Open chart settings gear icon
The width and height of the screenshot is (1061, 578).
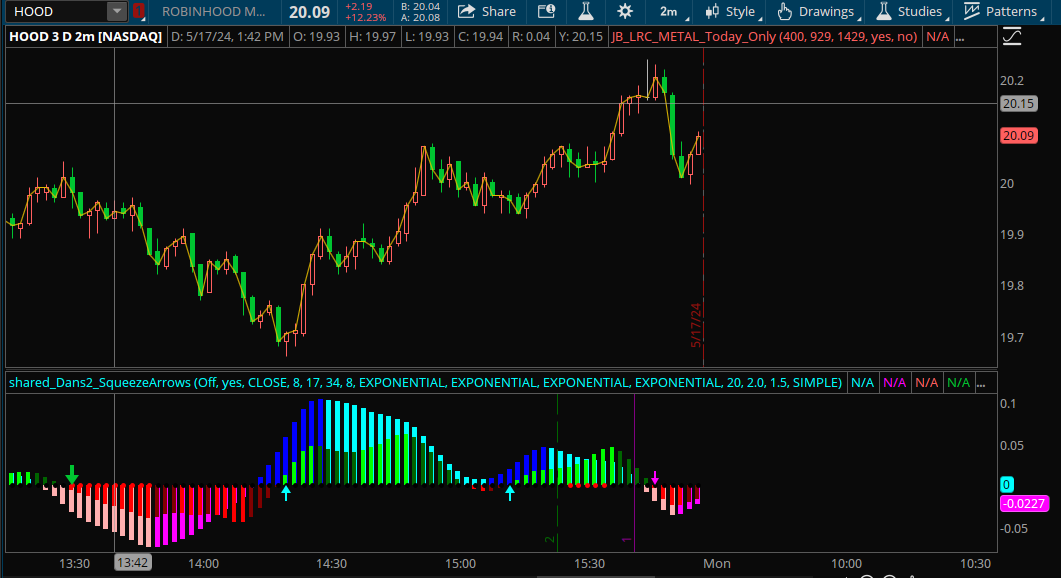625,12
